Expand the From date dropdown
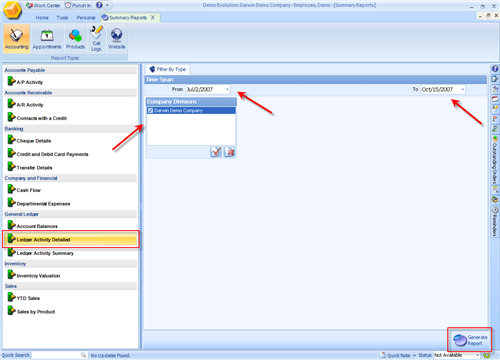The height and width of the screenshot is (360, 500). click(227, 89)
